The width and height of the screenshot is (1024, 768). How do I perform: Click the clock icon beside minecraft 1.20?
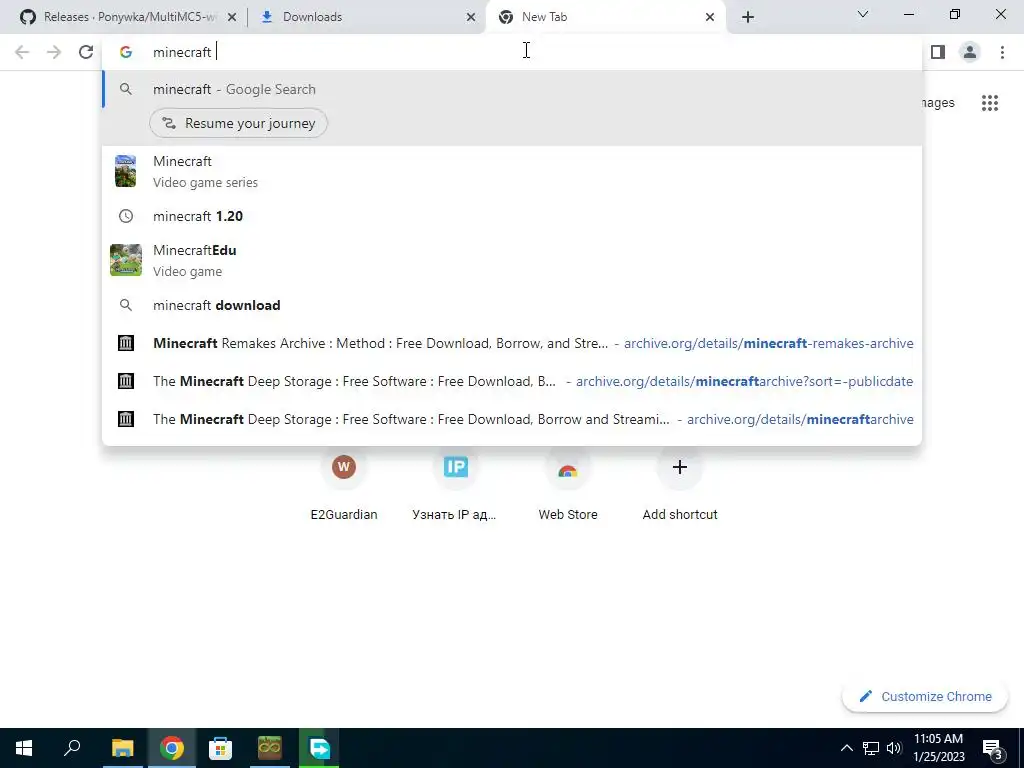tap(126, 216)
